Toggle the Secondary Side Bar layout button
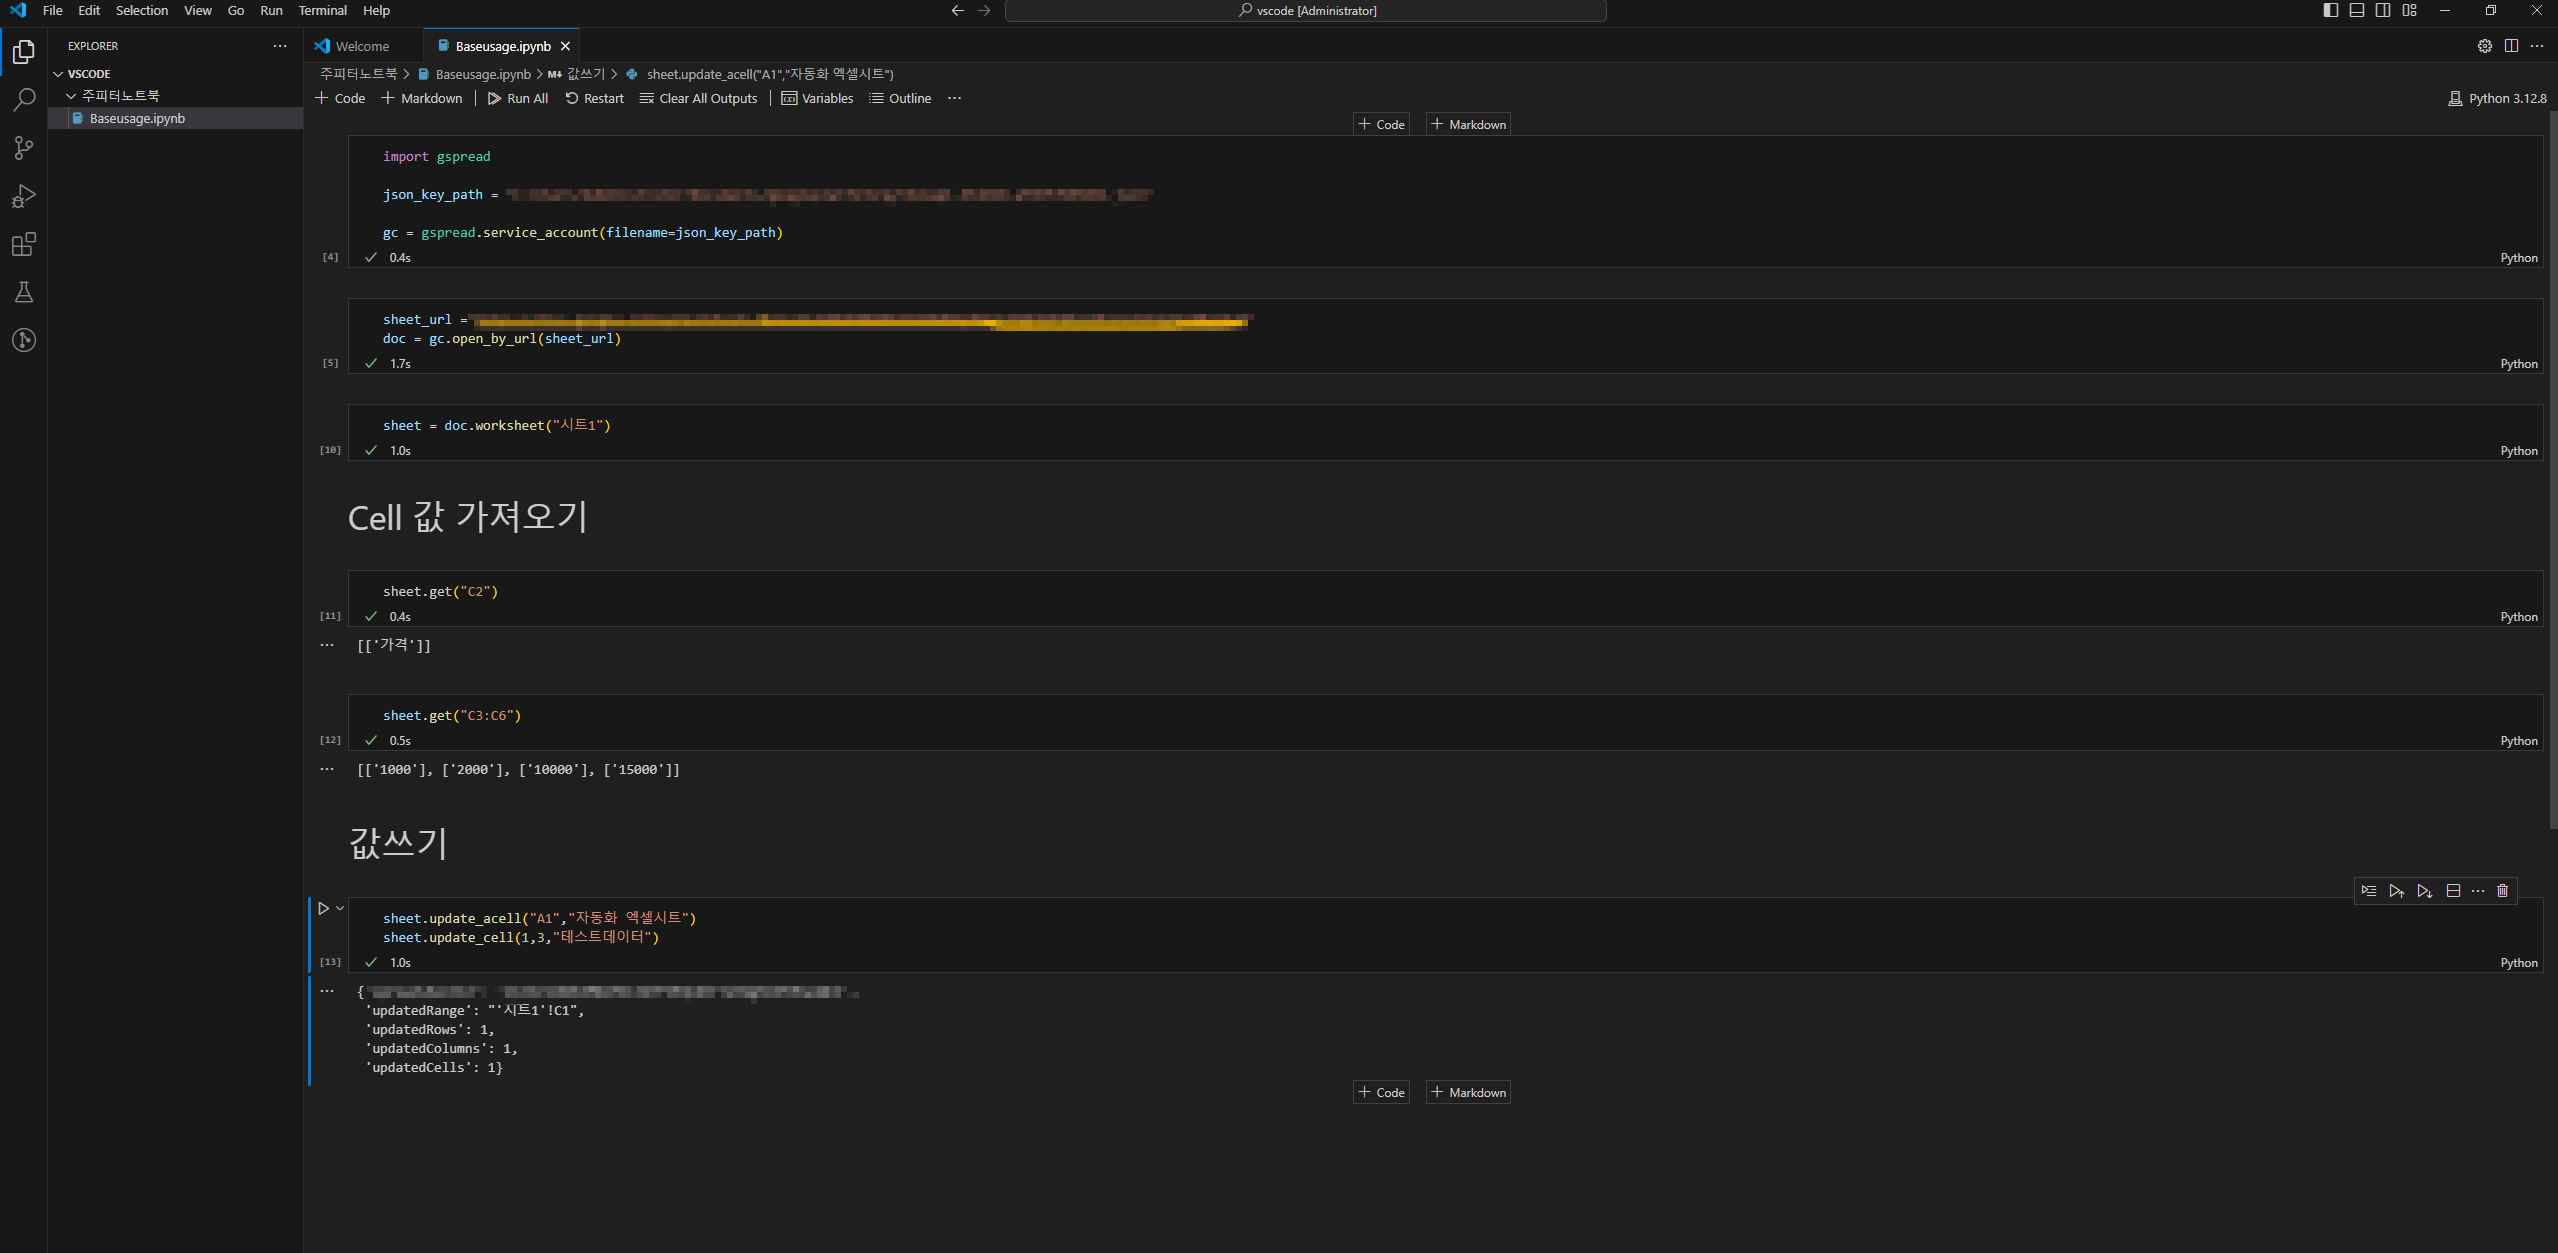Image resolution: width=2558 pixels, height=1253 pixels. [x=2383, y=10]
